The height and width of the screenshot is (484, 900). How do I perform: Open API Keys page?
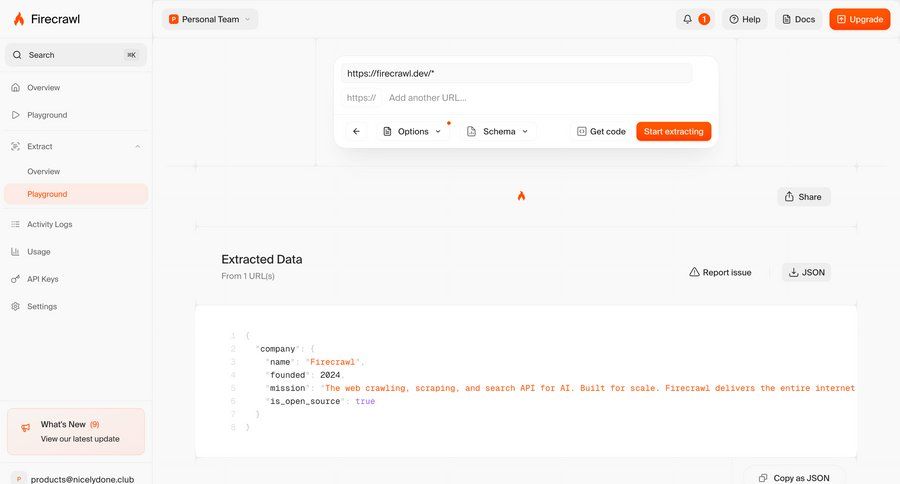point(42,279)
